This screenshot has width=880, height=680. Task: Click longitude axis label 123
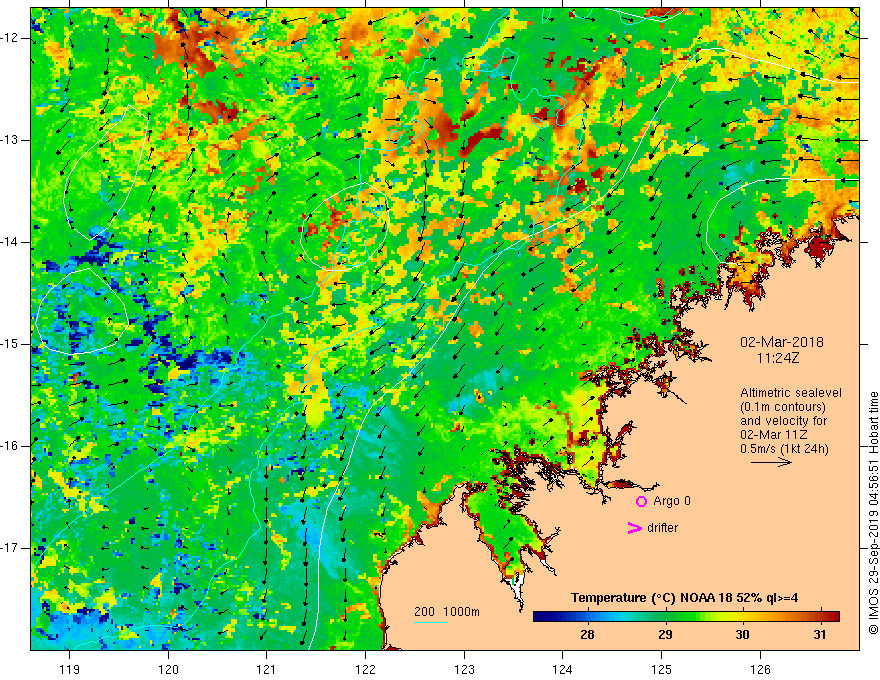click(x=464, y=670)
